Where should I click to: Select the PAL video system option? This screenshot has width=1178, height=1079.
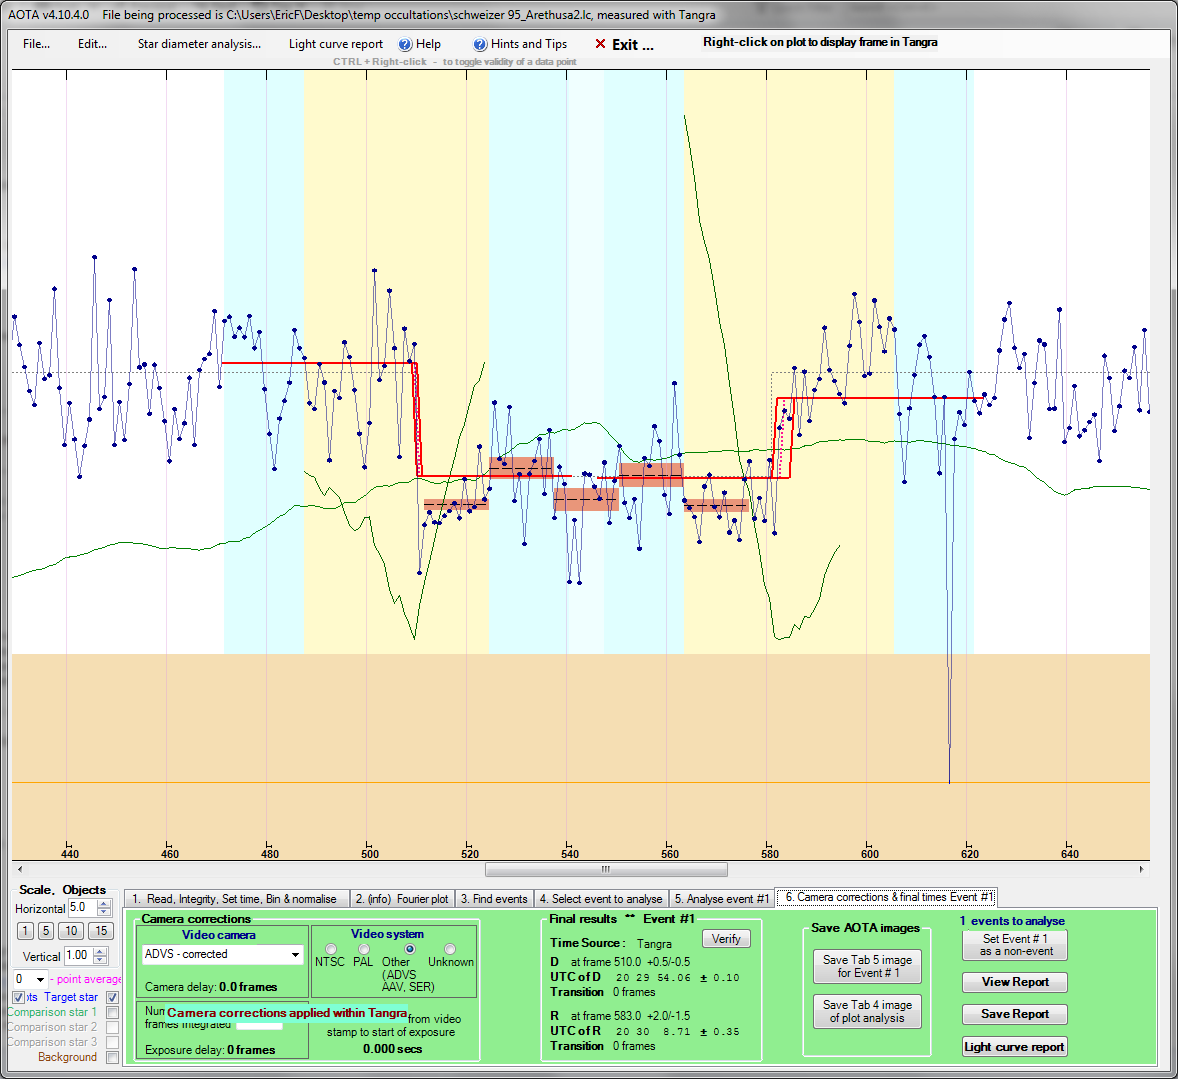pos(363,949)
